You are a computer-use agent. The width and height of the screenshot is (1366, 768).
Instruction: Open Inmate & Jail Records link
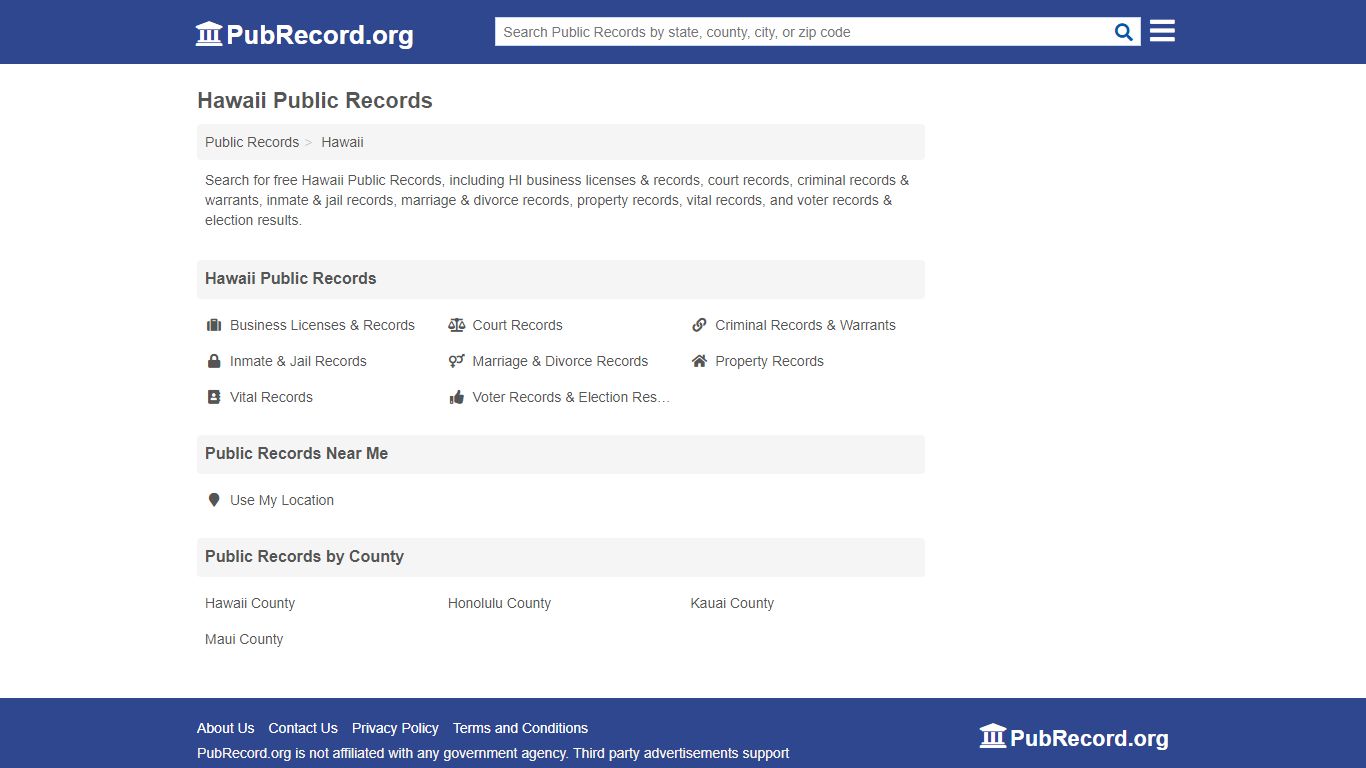click(x=298, y=361)
